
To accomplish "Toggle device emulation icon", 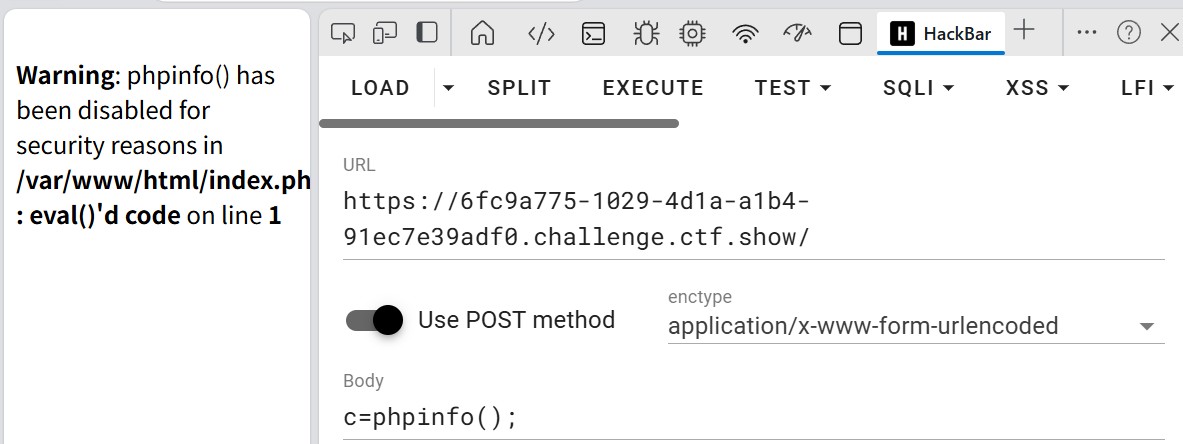I will (385, 33).
